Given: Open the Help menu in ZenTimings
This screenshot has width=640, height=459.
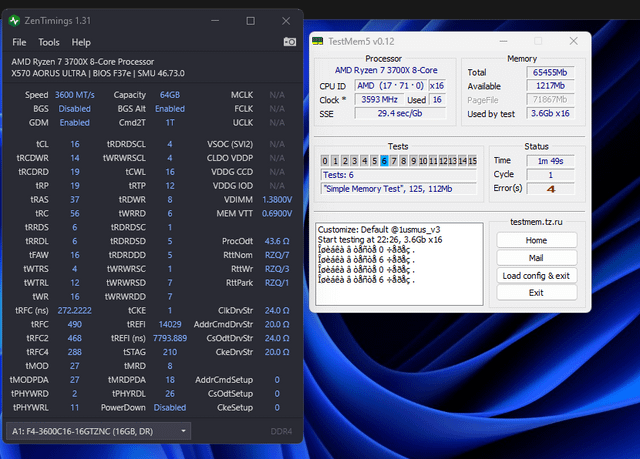Looking at the screenshot, I should point(81,42).
